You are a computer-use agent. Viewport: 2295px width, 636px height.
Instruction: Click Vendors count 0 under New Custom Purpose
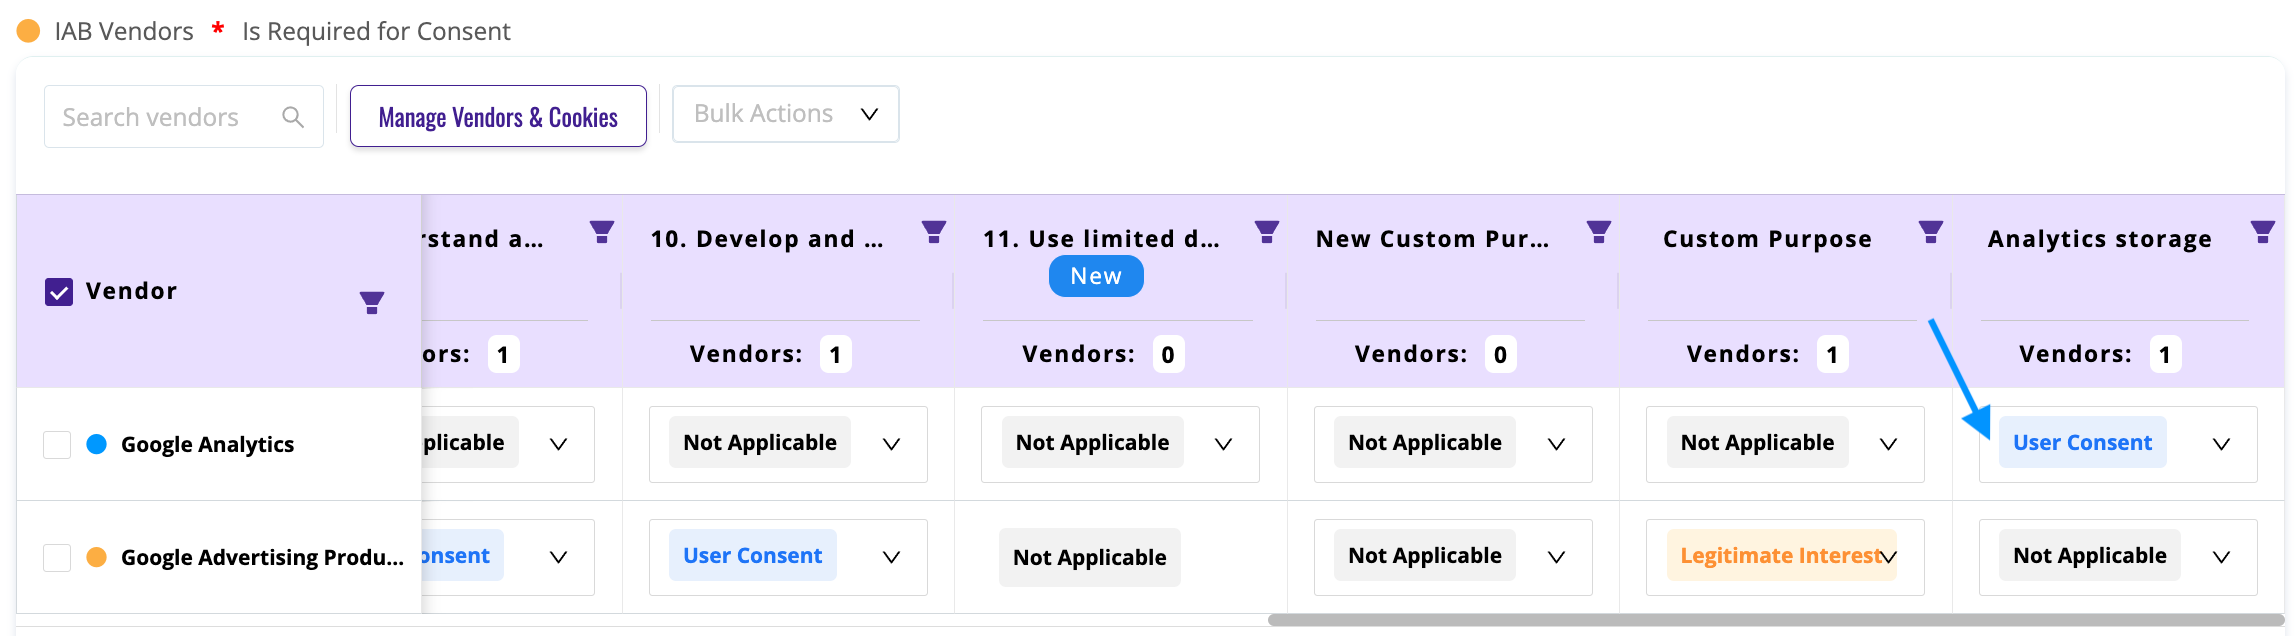pos(1500,354)
